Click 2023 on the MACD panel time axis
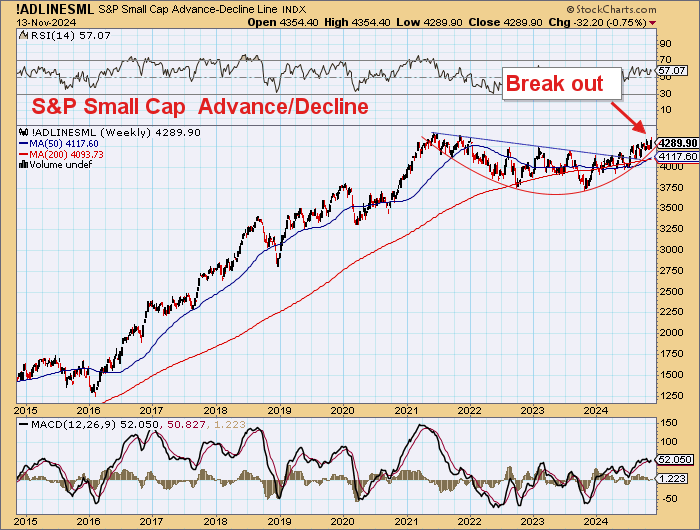Screen dimensions: 700x530 point(533,521)
